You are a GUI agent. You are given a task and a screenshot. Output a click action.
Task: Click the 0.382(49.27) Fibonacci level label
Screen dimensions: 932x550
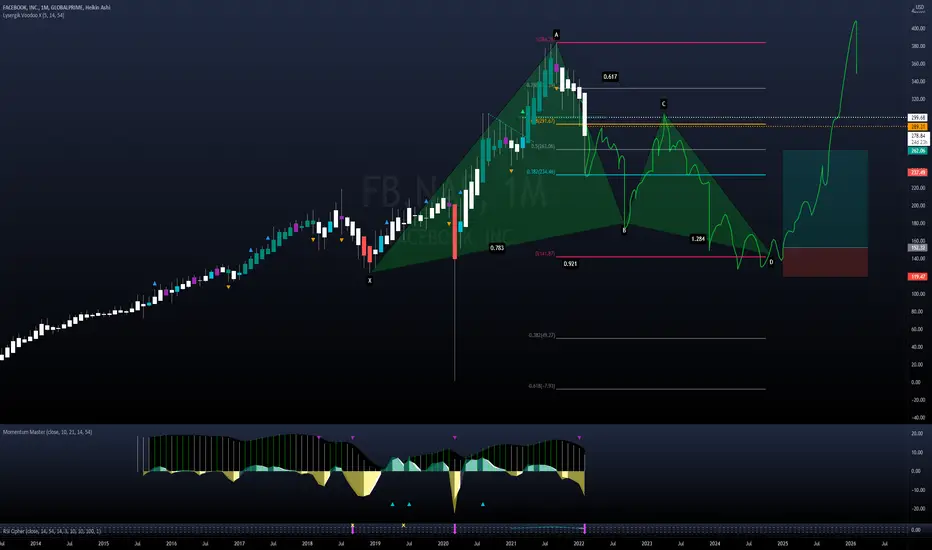point(541,335)
